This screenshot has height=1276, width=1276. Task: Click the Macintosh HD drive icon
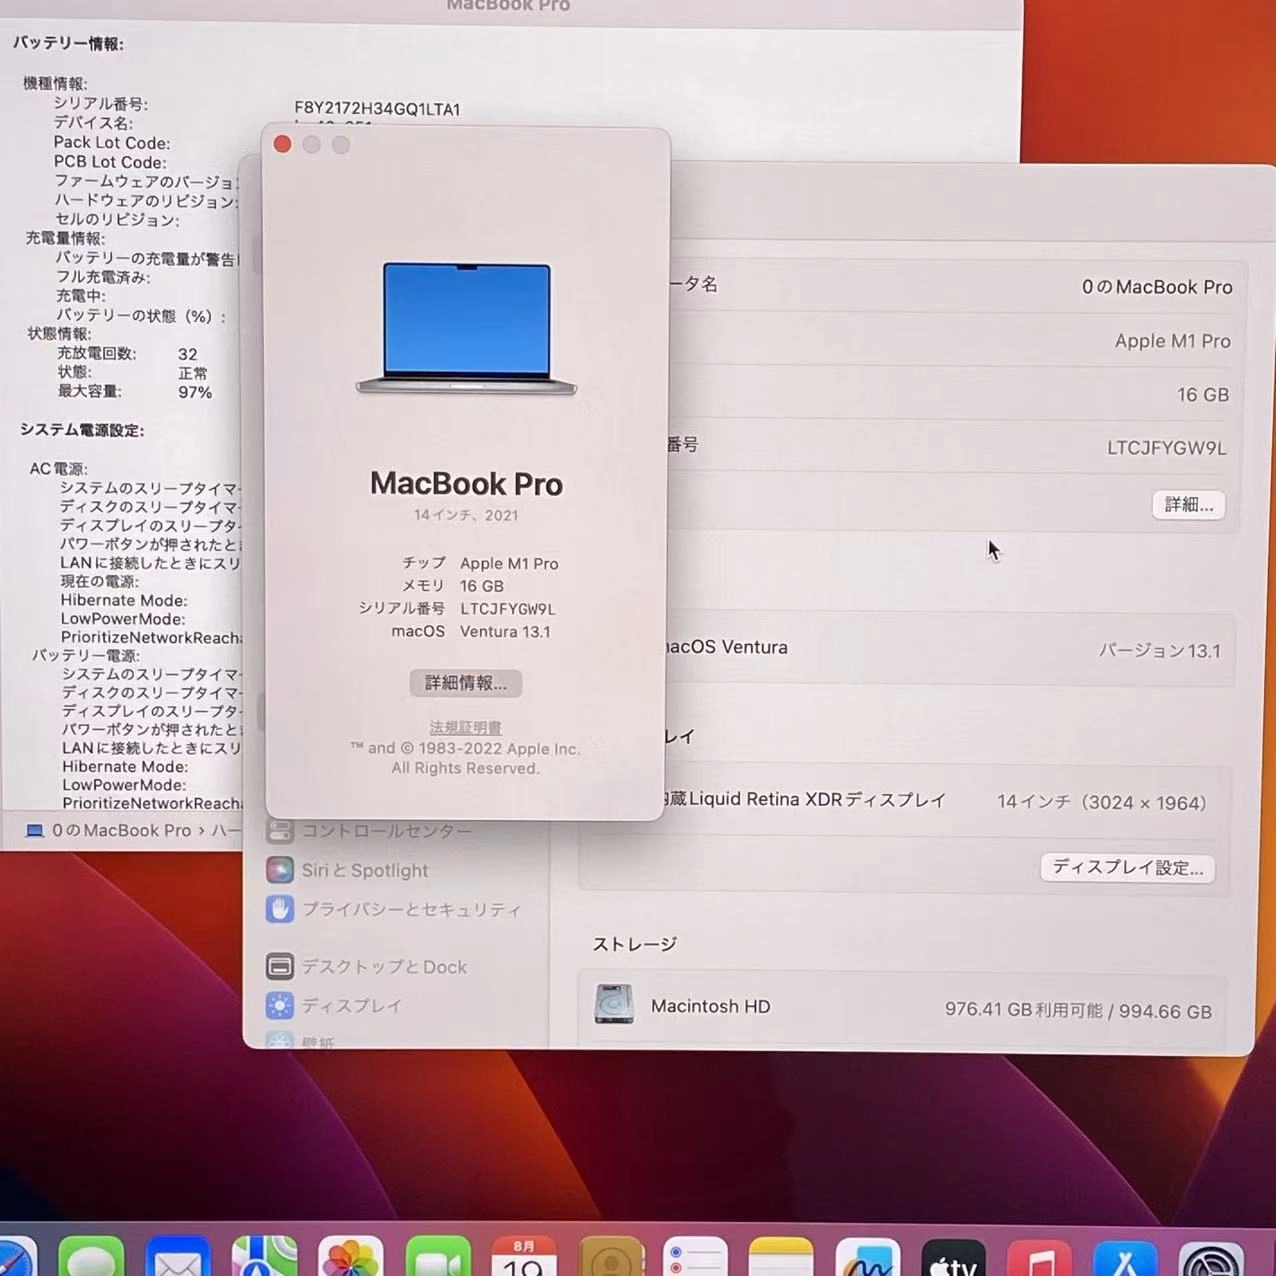click(x=614, y=1005)
